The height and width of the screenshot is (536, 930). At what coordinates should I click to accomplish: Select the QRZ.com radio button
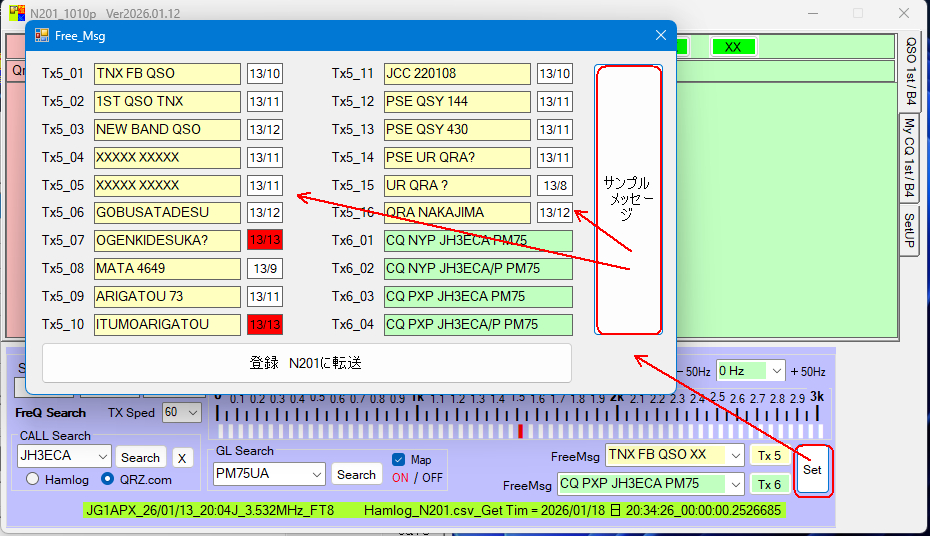click(107, 479)
